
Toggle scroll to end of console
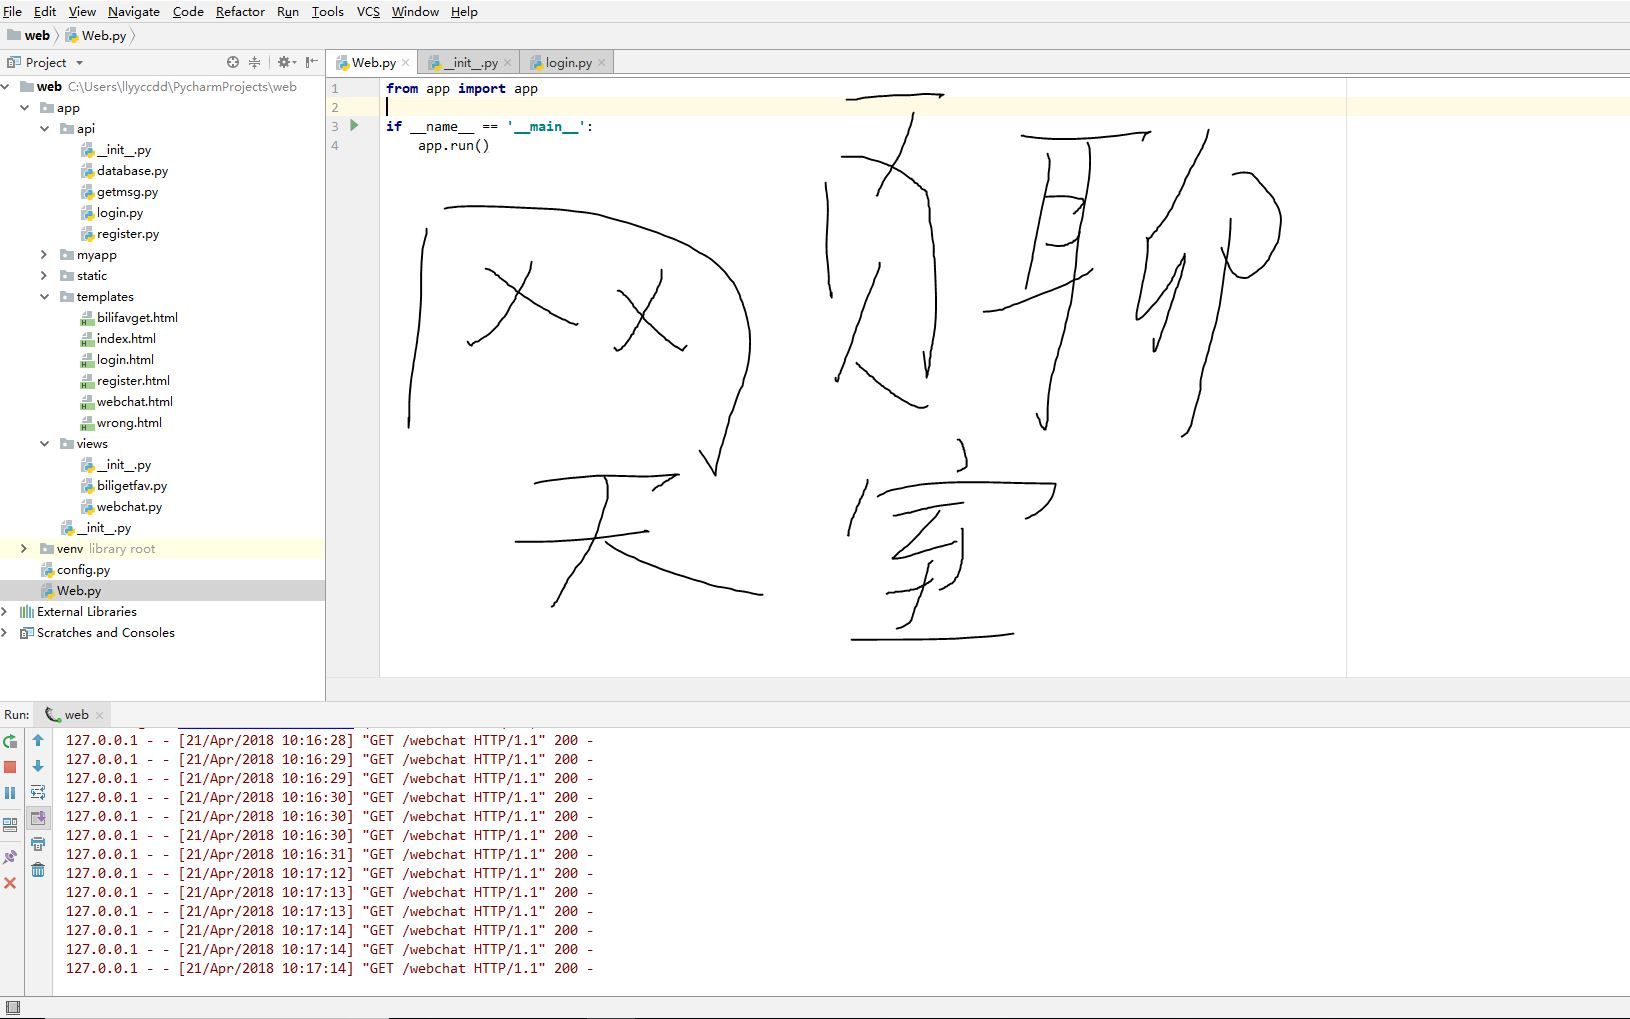tap(38, 818)
